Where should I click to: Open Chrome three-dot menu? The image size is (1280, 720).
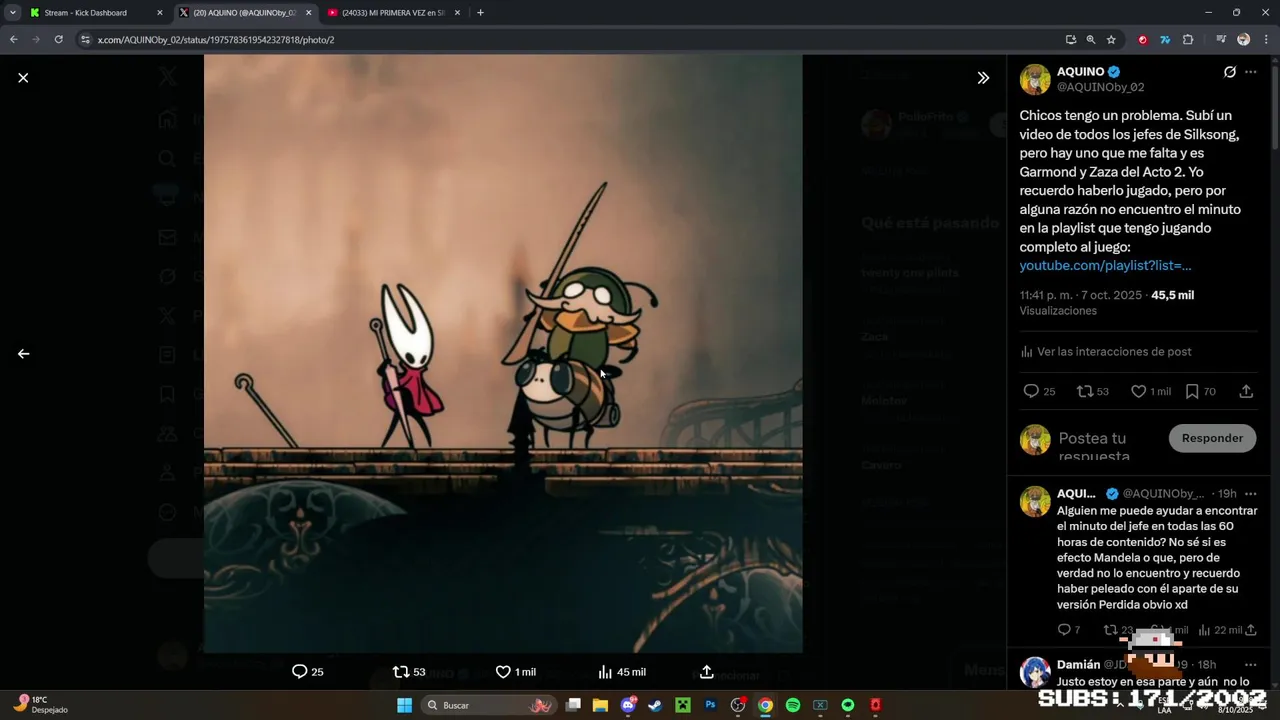[x=1266, y=40]
